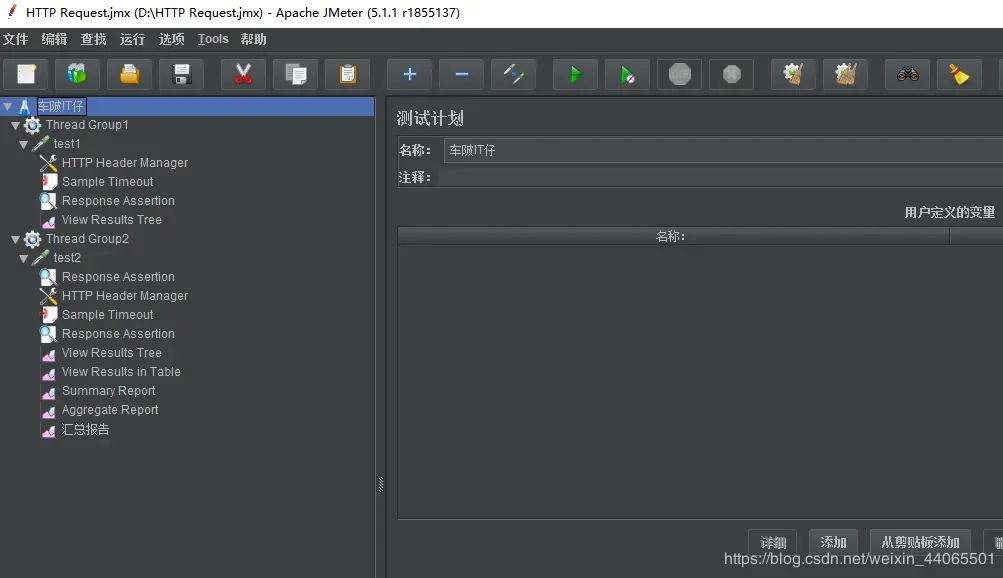The height and width of the screenshot is (578, 1003).
Task: Open the 选项 menu
Action: coord(171,39)
